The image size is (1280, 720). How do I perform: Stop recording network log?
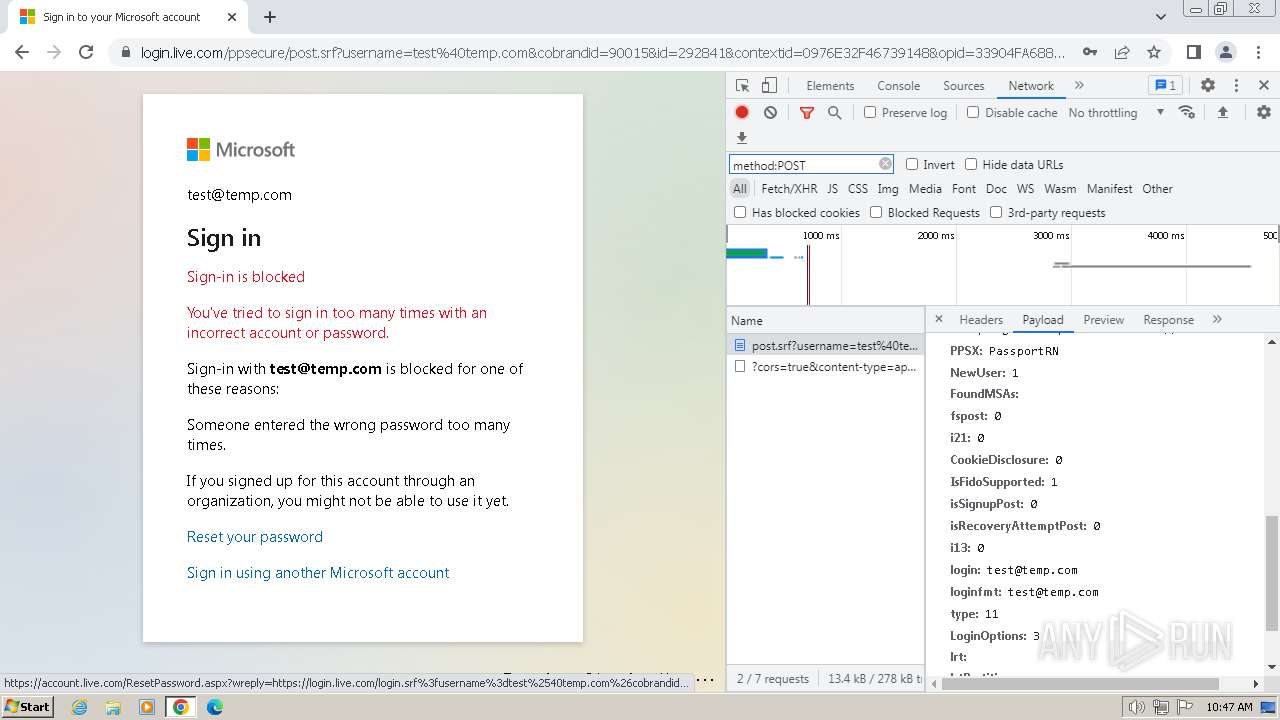point(742,113)
